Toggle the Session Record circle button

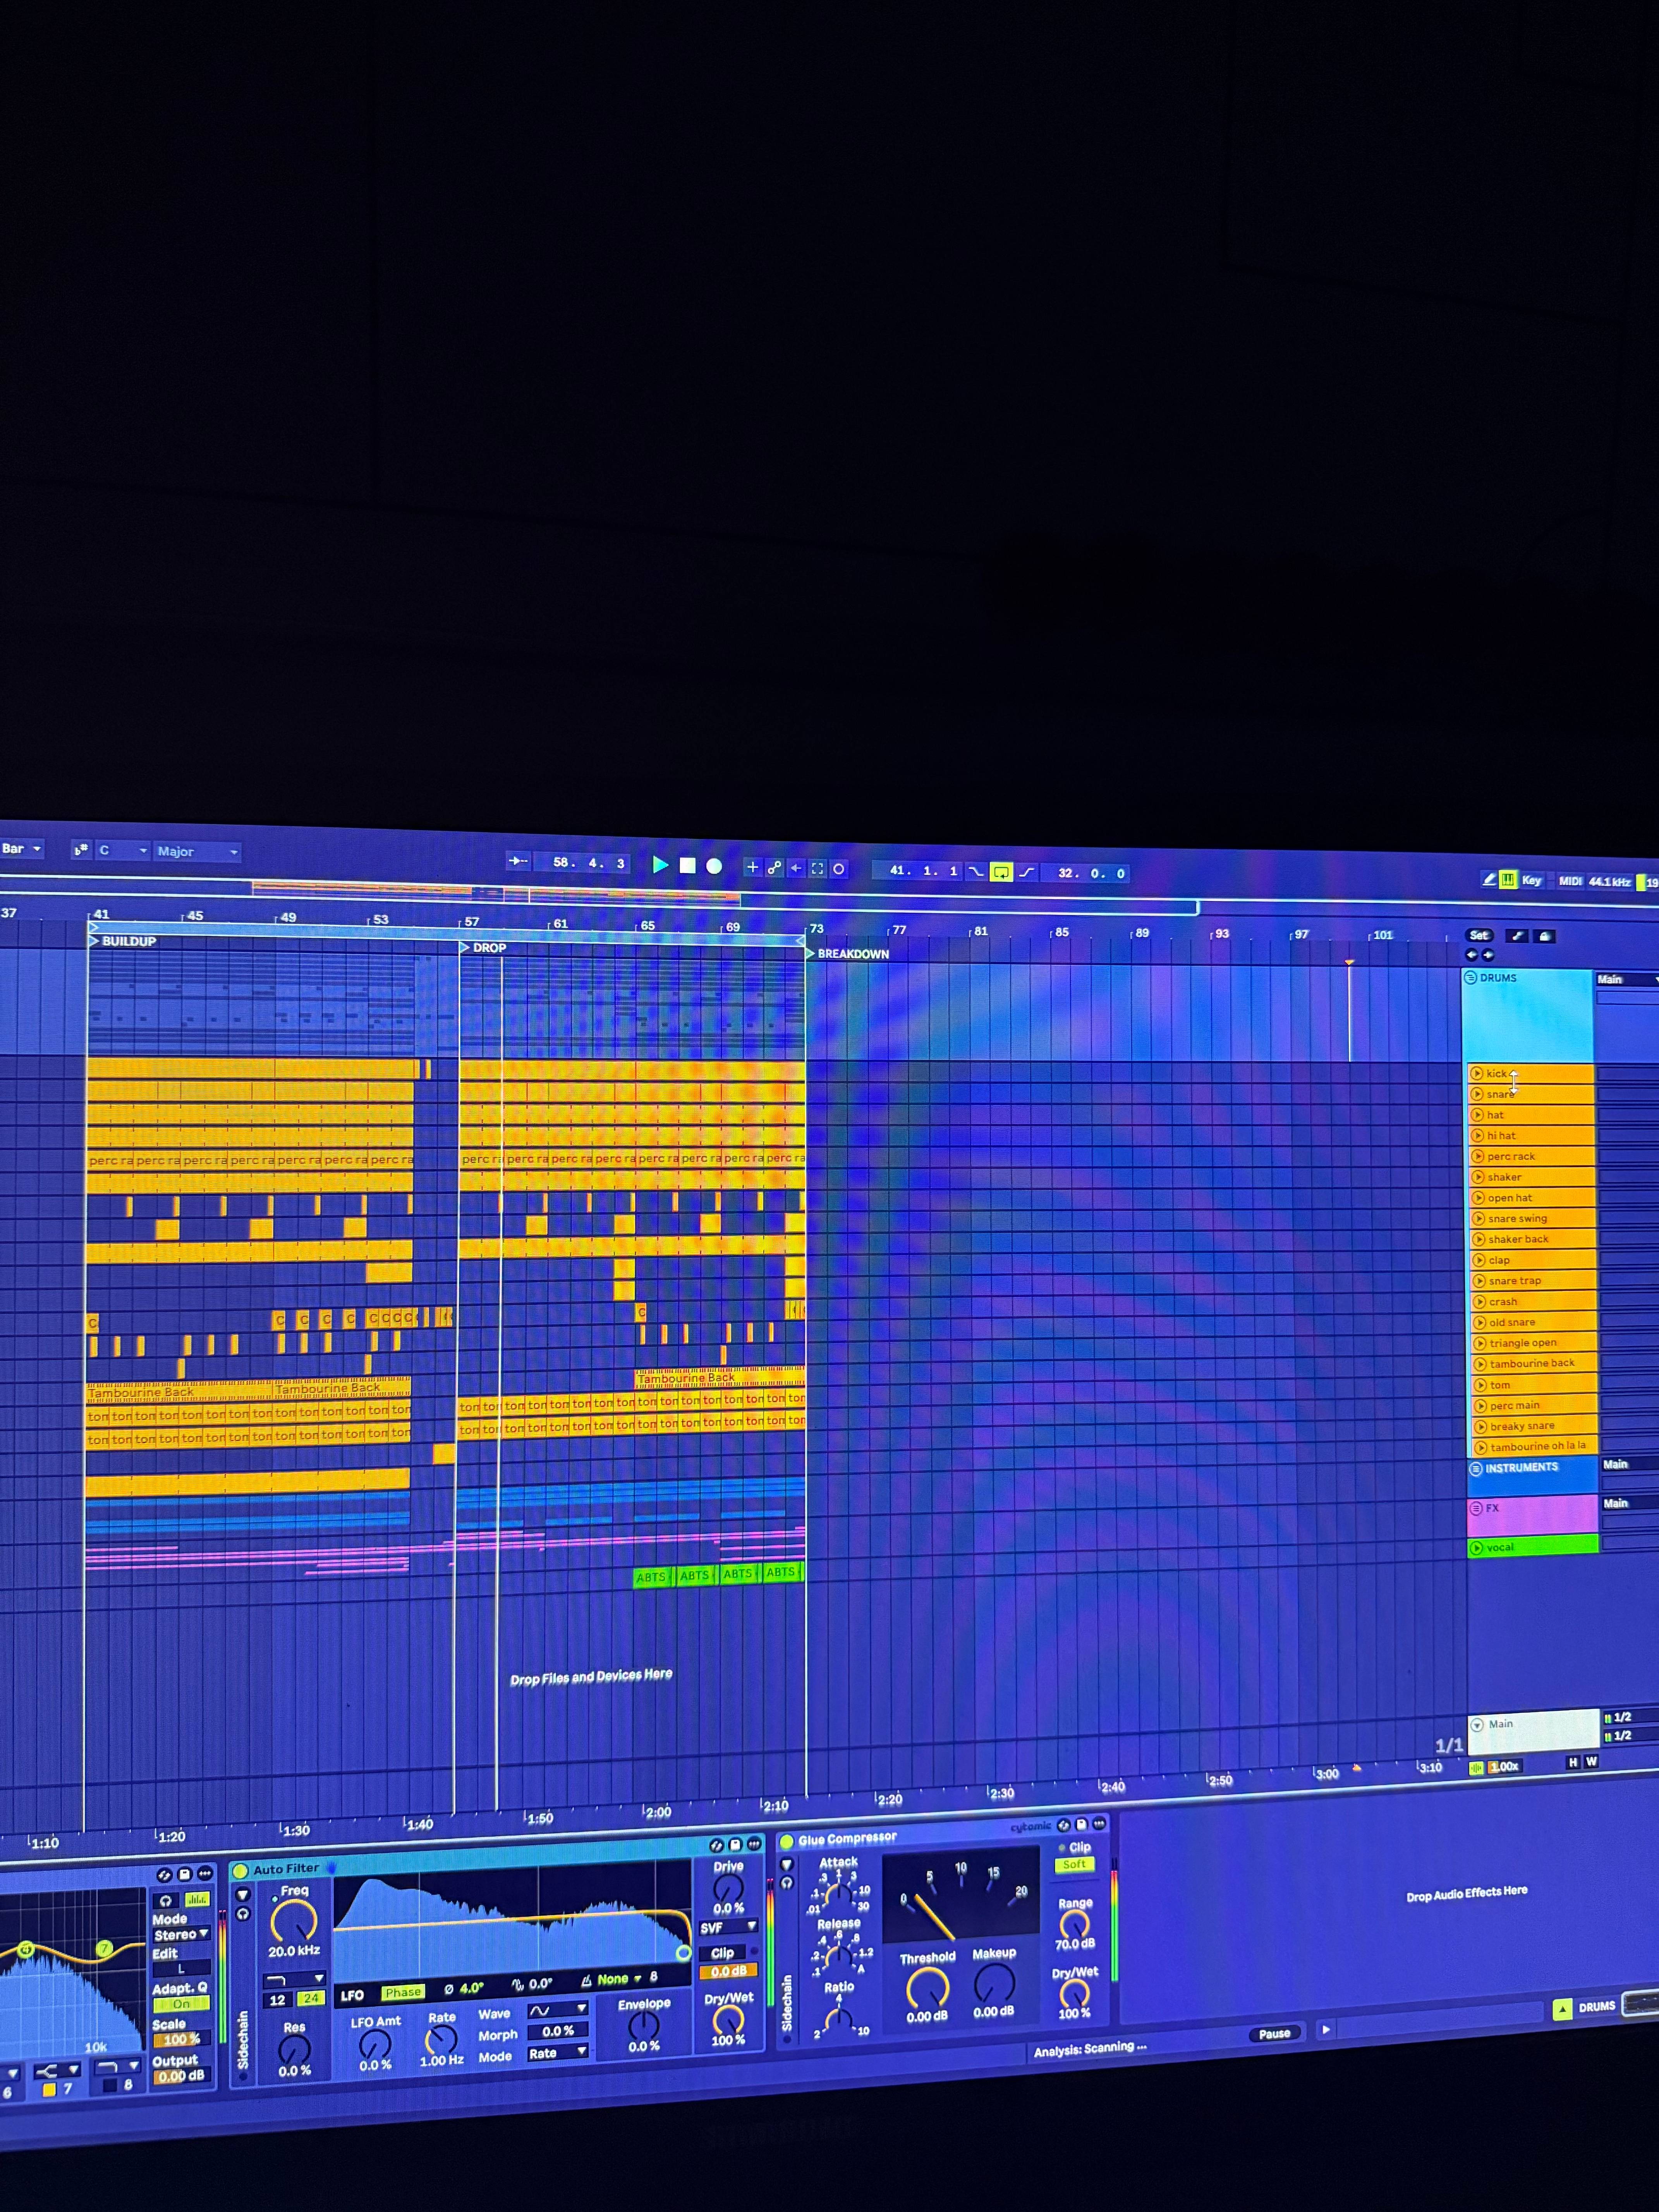(839, 869)
